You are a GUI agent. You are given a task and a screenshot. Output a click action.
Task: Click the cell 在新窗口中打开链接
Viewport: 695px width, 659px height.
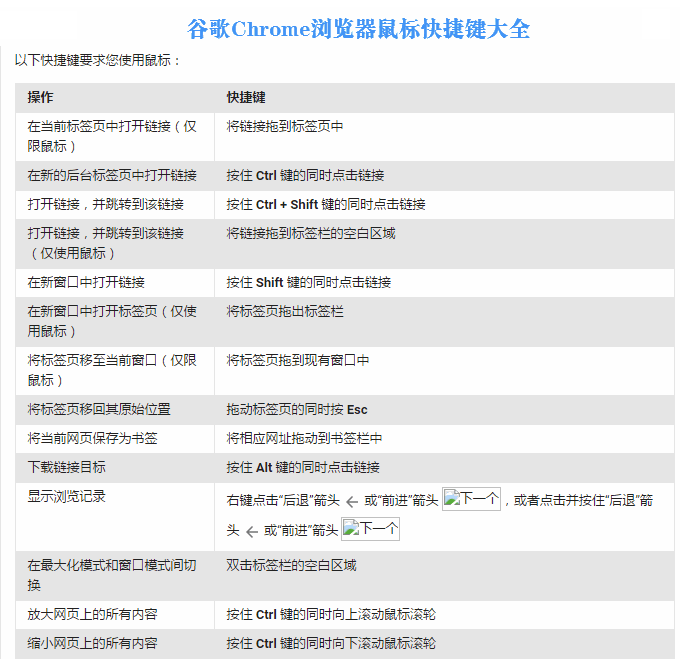[x=115, y=282]
